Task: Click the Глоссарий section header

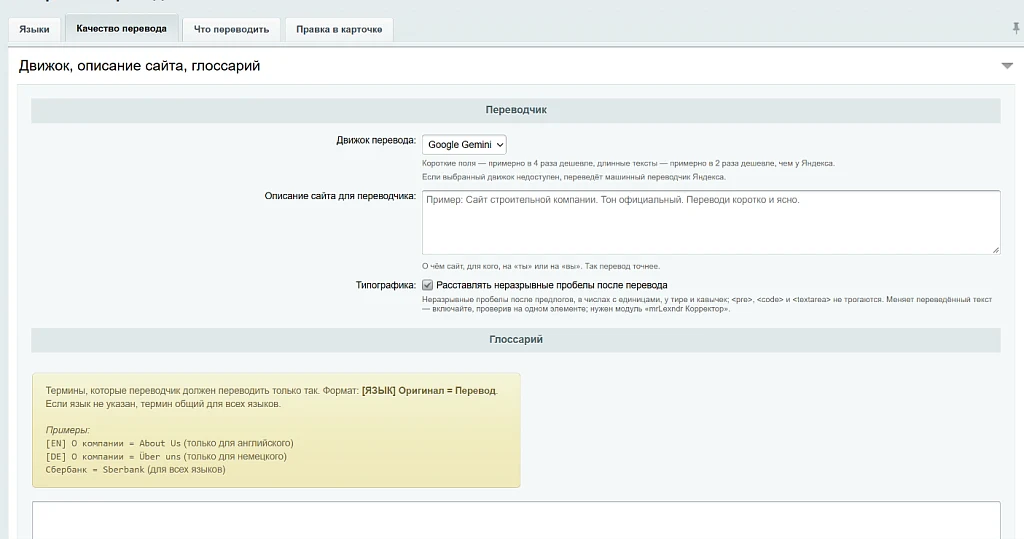Action: pyautogui.click(x=516, y=340)
